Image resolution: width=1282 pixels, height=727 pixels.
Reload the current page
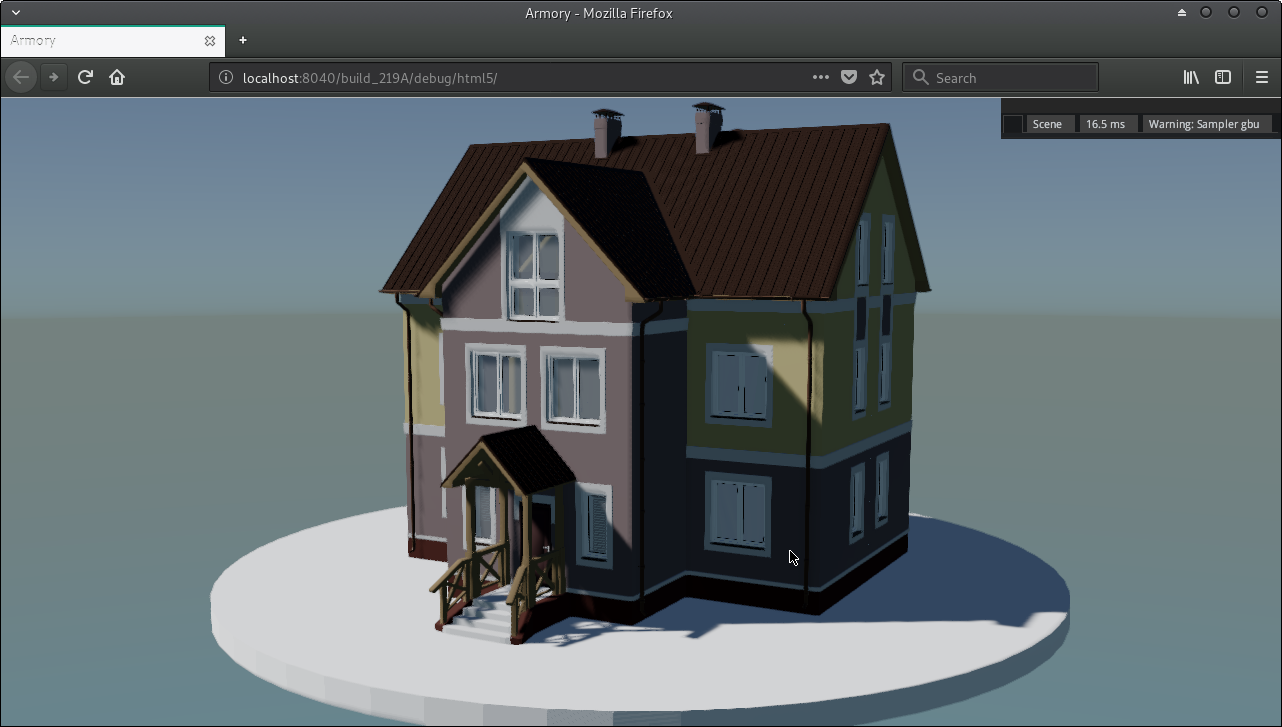(85, 77)
